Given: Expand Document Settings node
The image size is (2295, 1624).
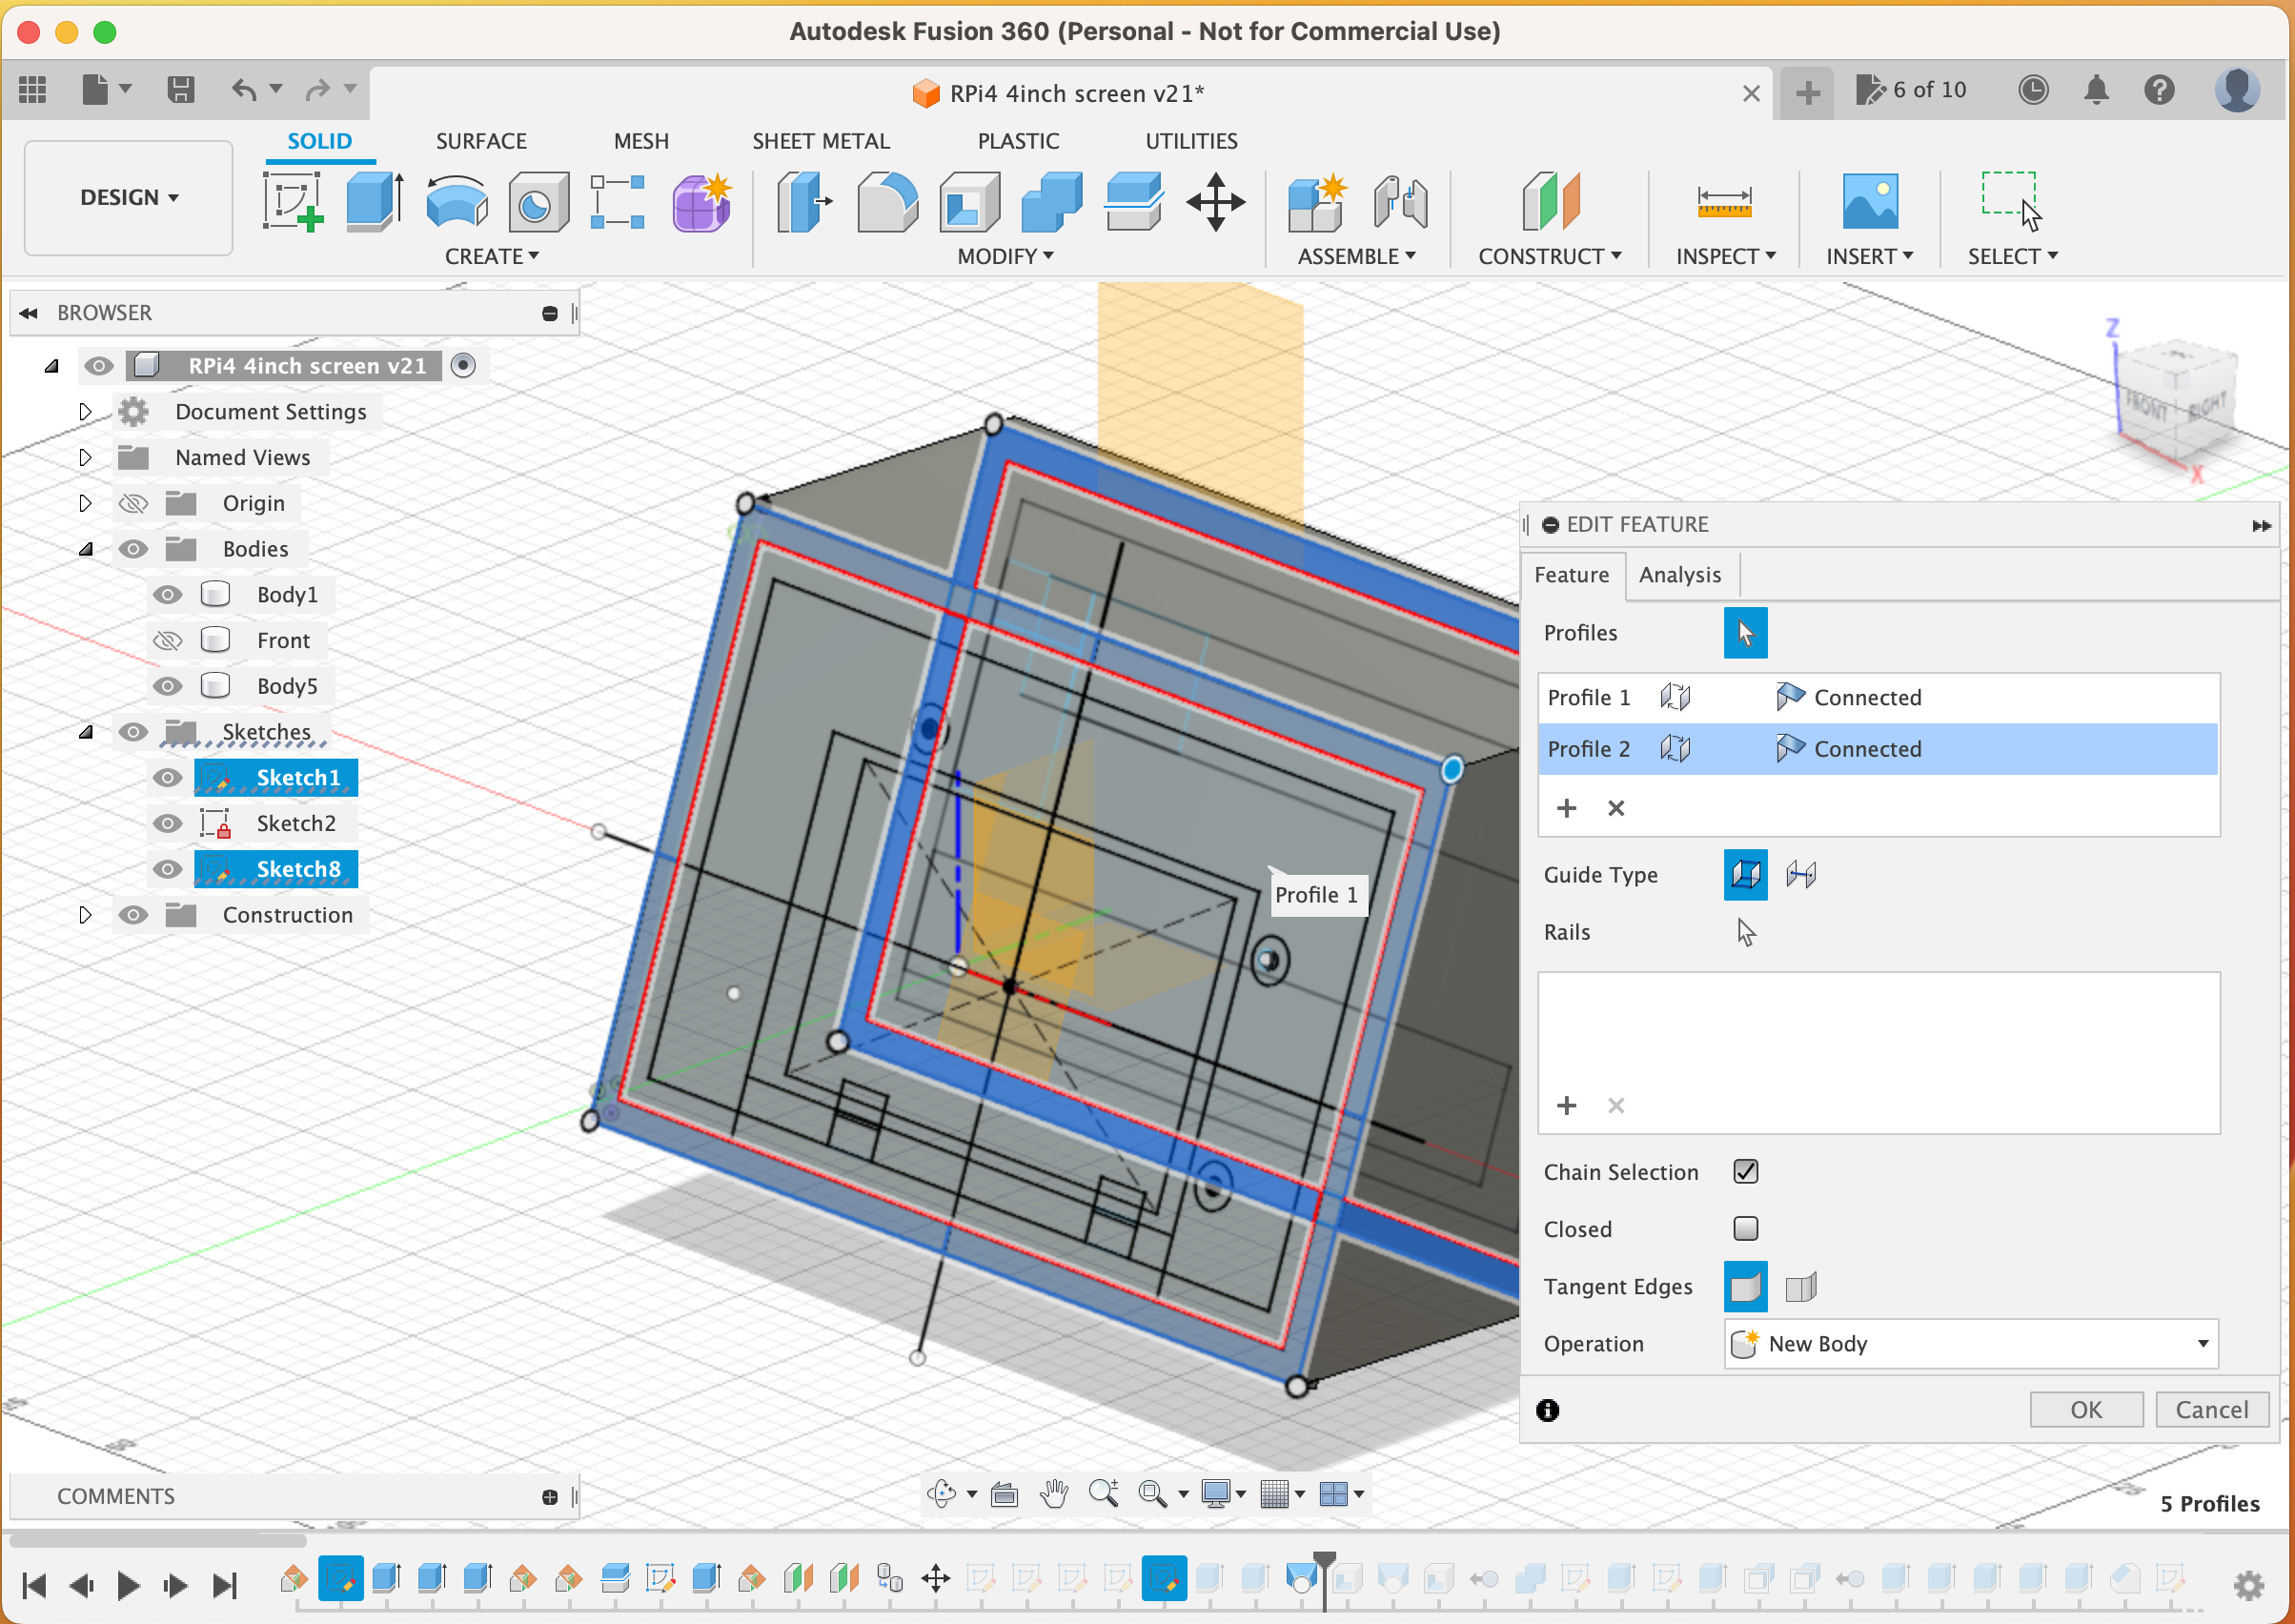Looking at the screenshot, I should coord(85,412).
